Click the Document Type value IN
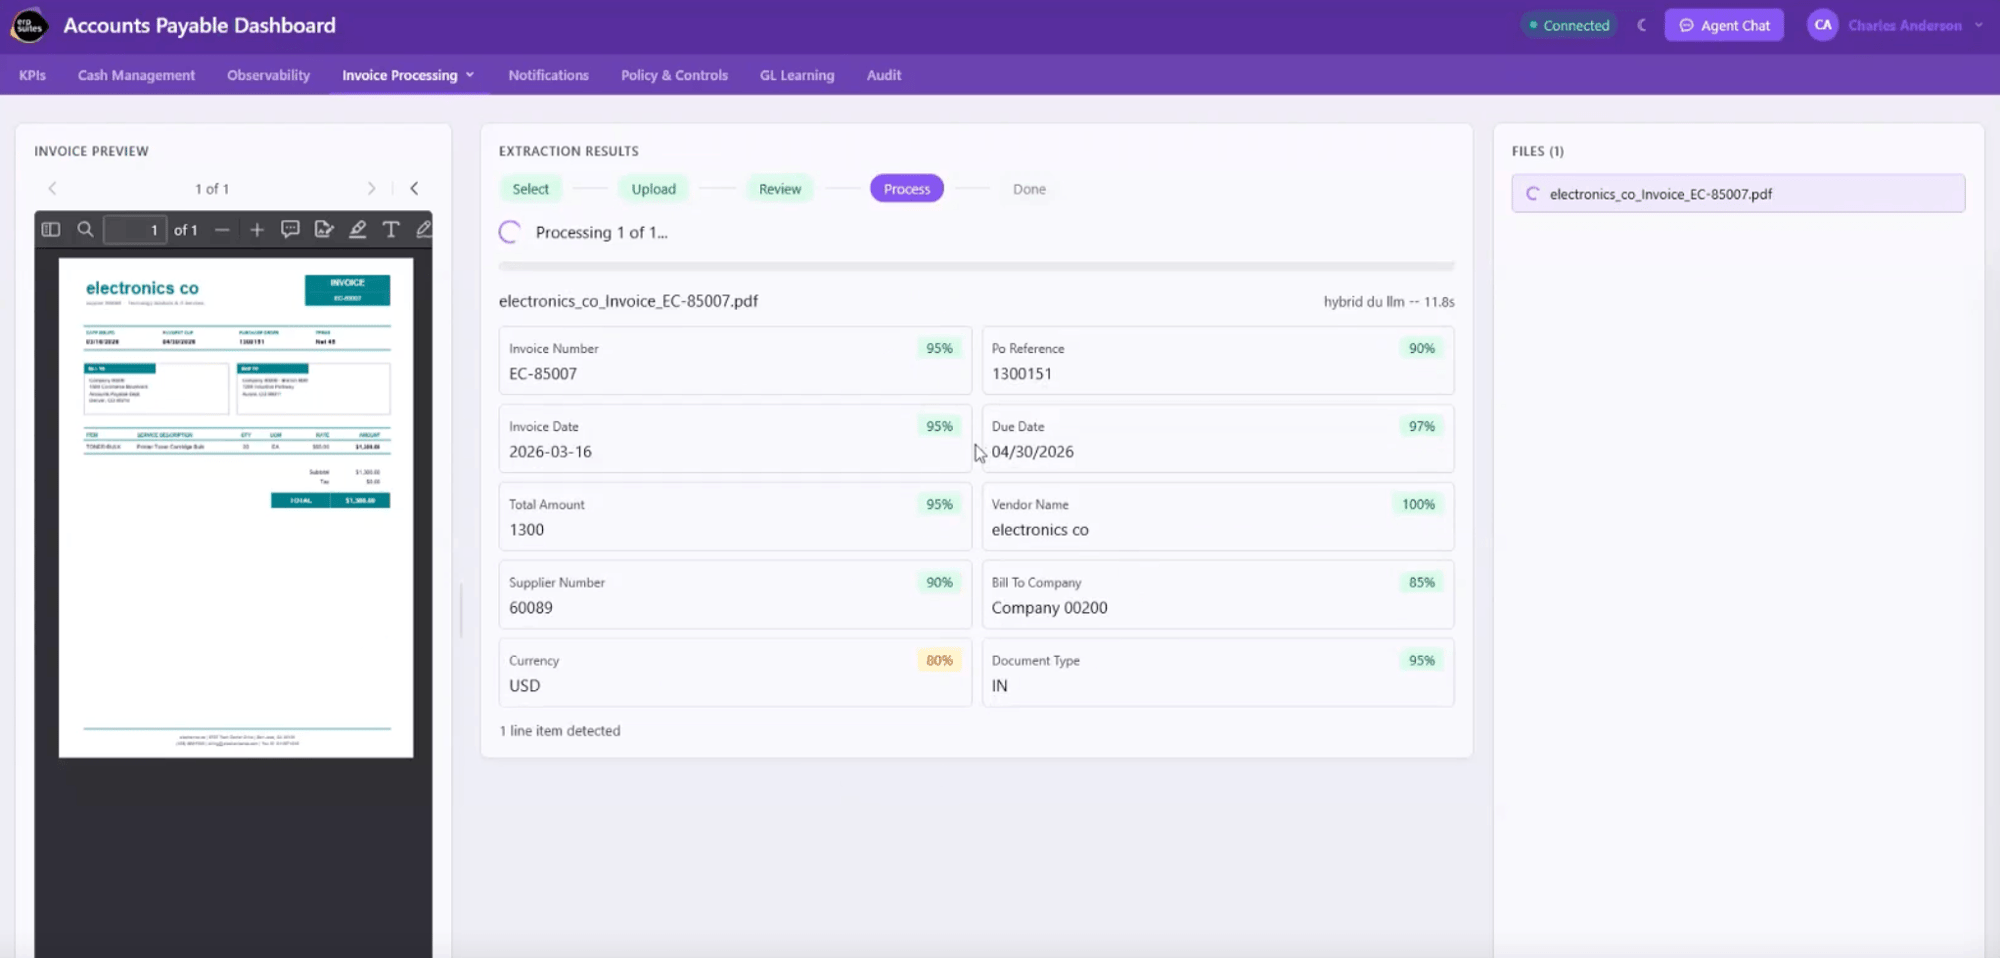Screen dimensions: 2000x958 point(999,686)
